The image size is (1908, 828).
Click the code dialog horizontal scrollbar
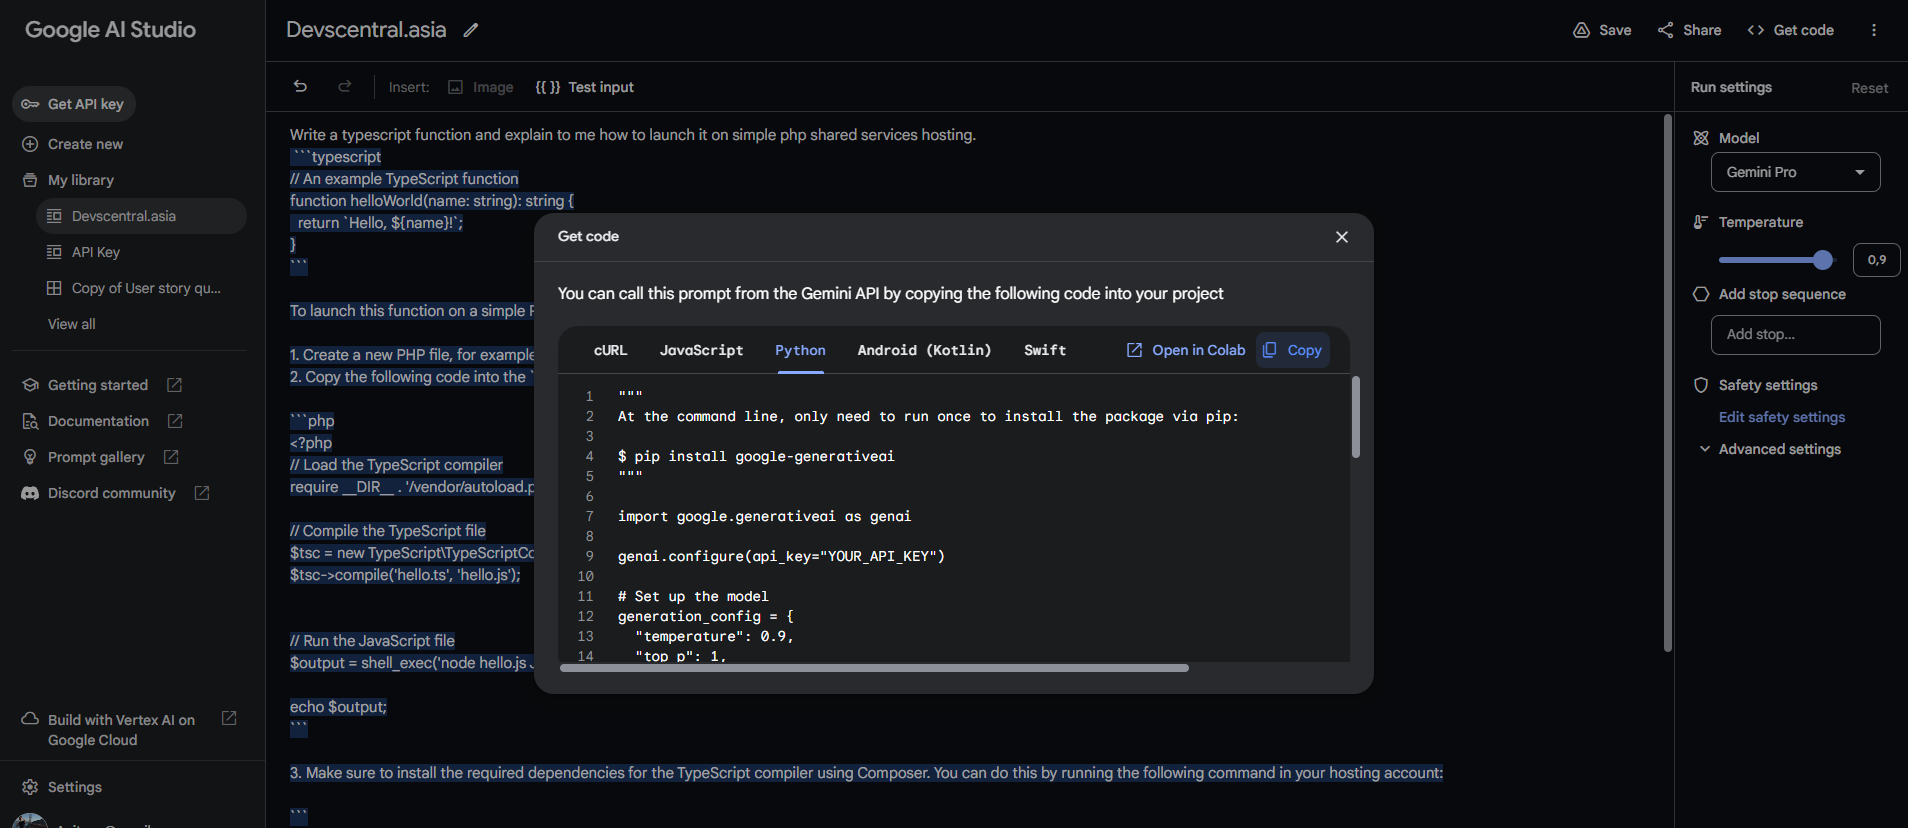pos(874,668)
